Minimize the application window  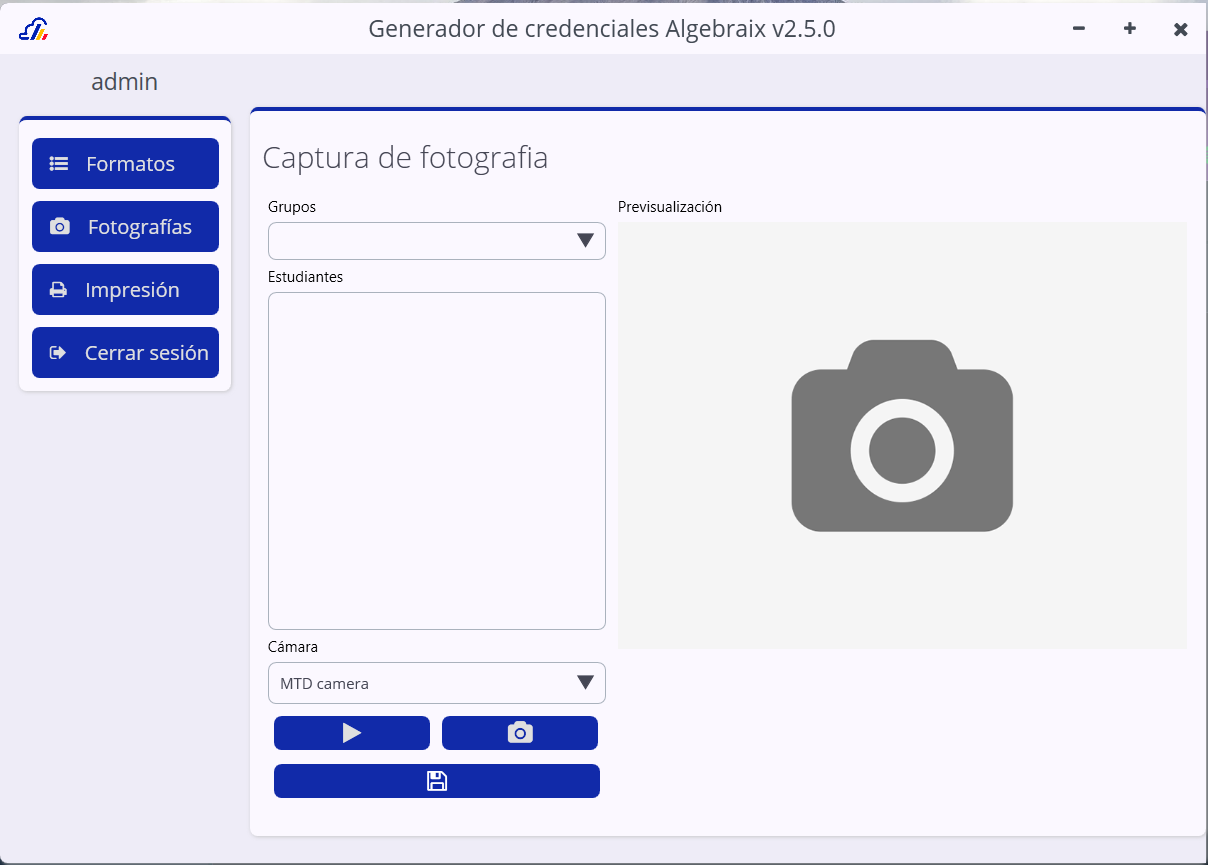(x=1079, y=29)
